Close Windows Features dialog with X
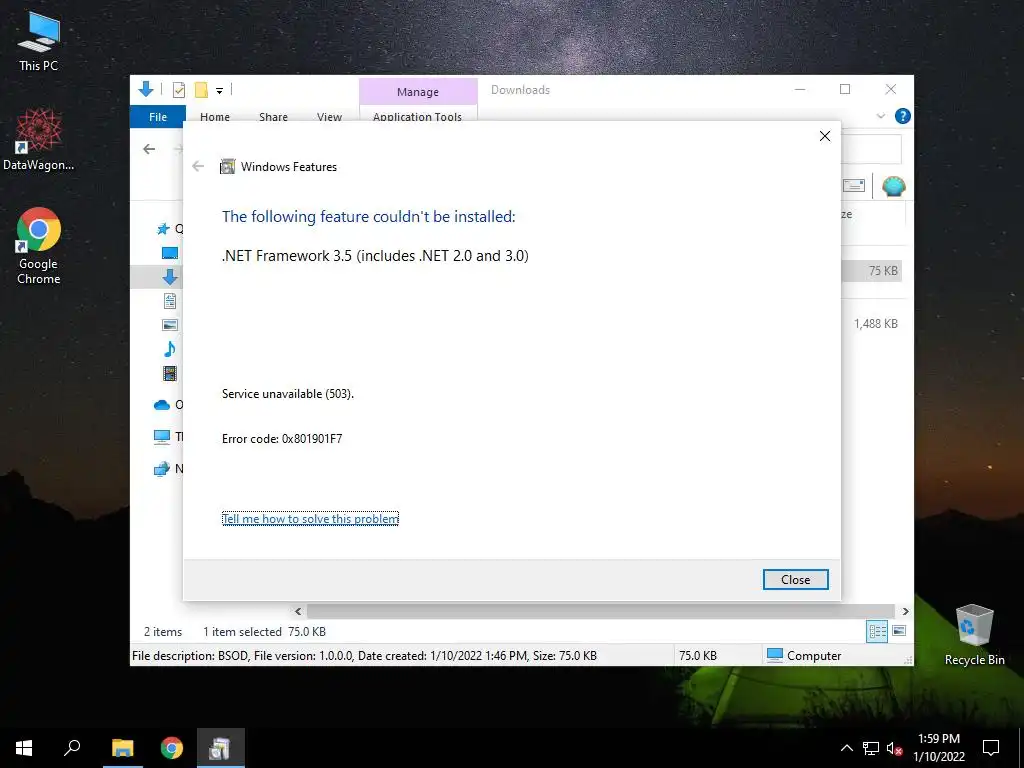Viewport: 1024px width, 768px height. pos(825,136)
